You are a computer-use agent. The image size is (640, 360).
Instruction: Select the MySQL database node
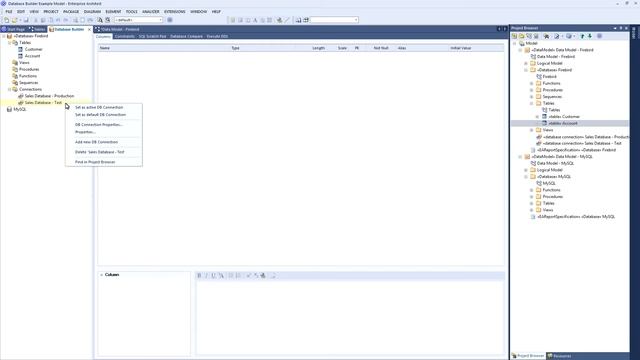pyautogui.click(x=20, y=109)
